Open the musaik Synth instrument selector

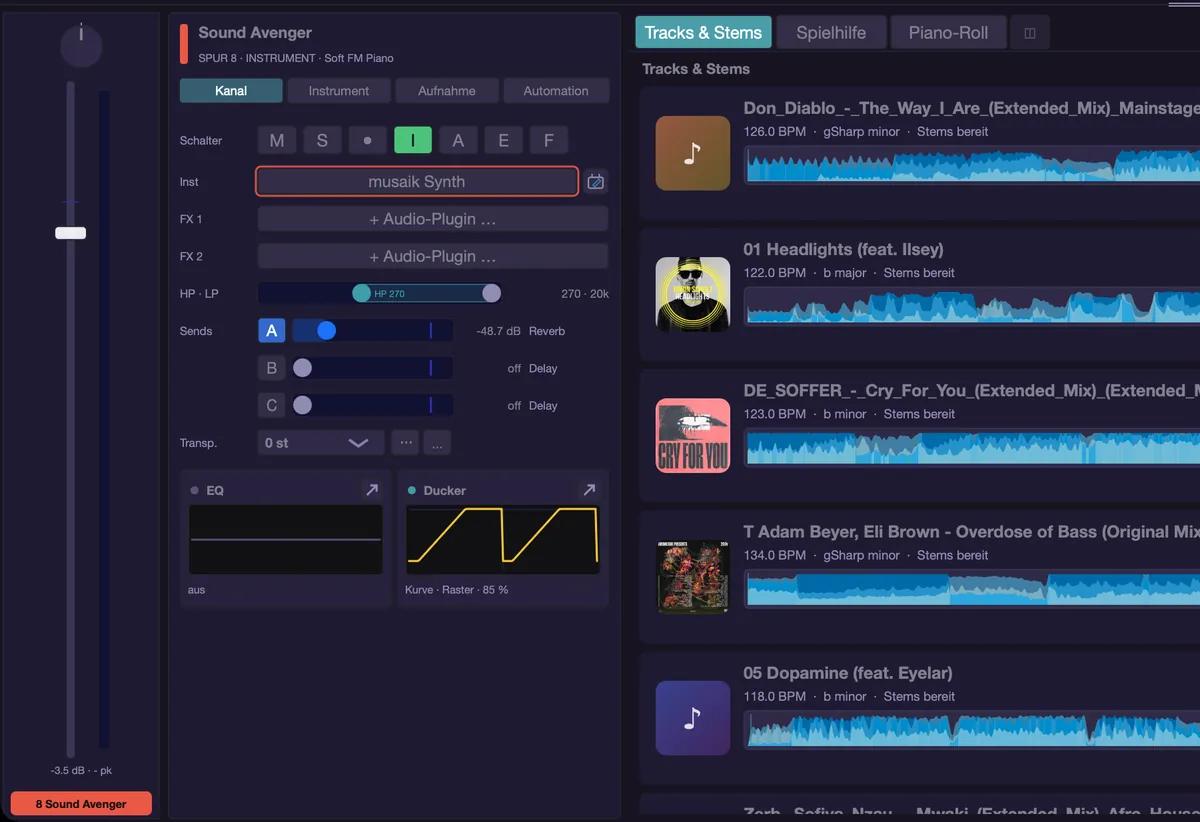(x=417, y=182)
